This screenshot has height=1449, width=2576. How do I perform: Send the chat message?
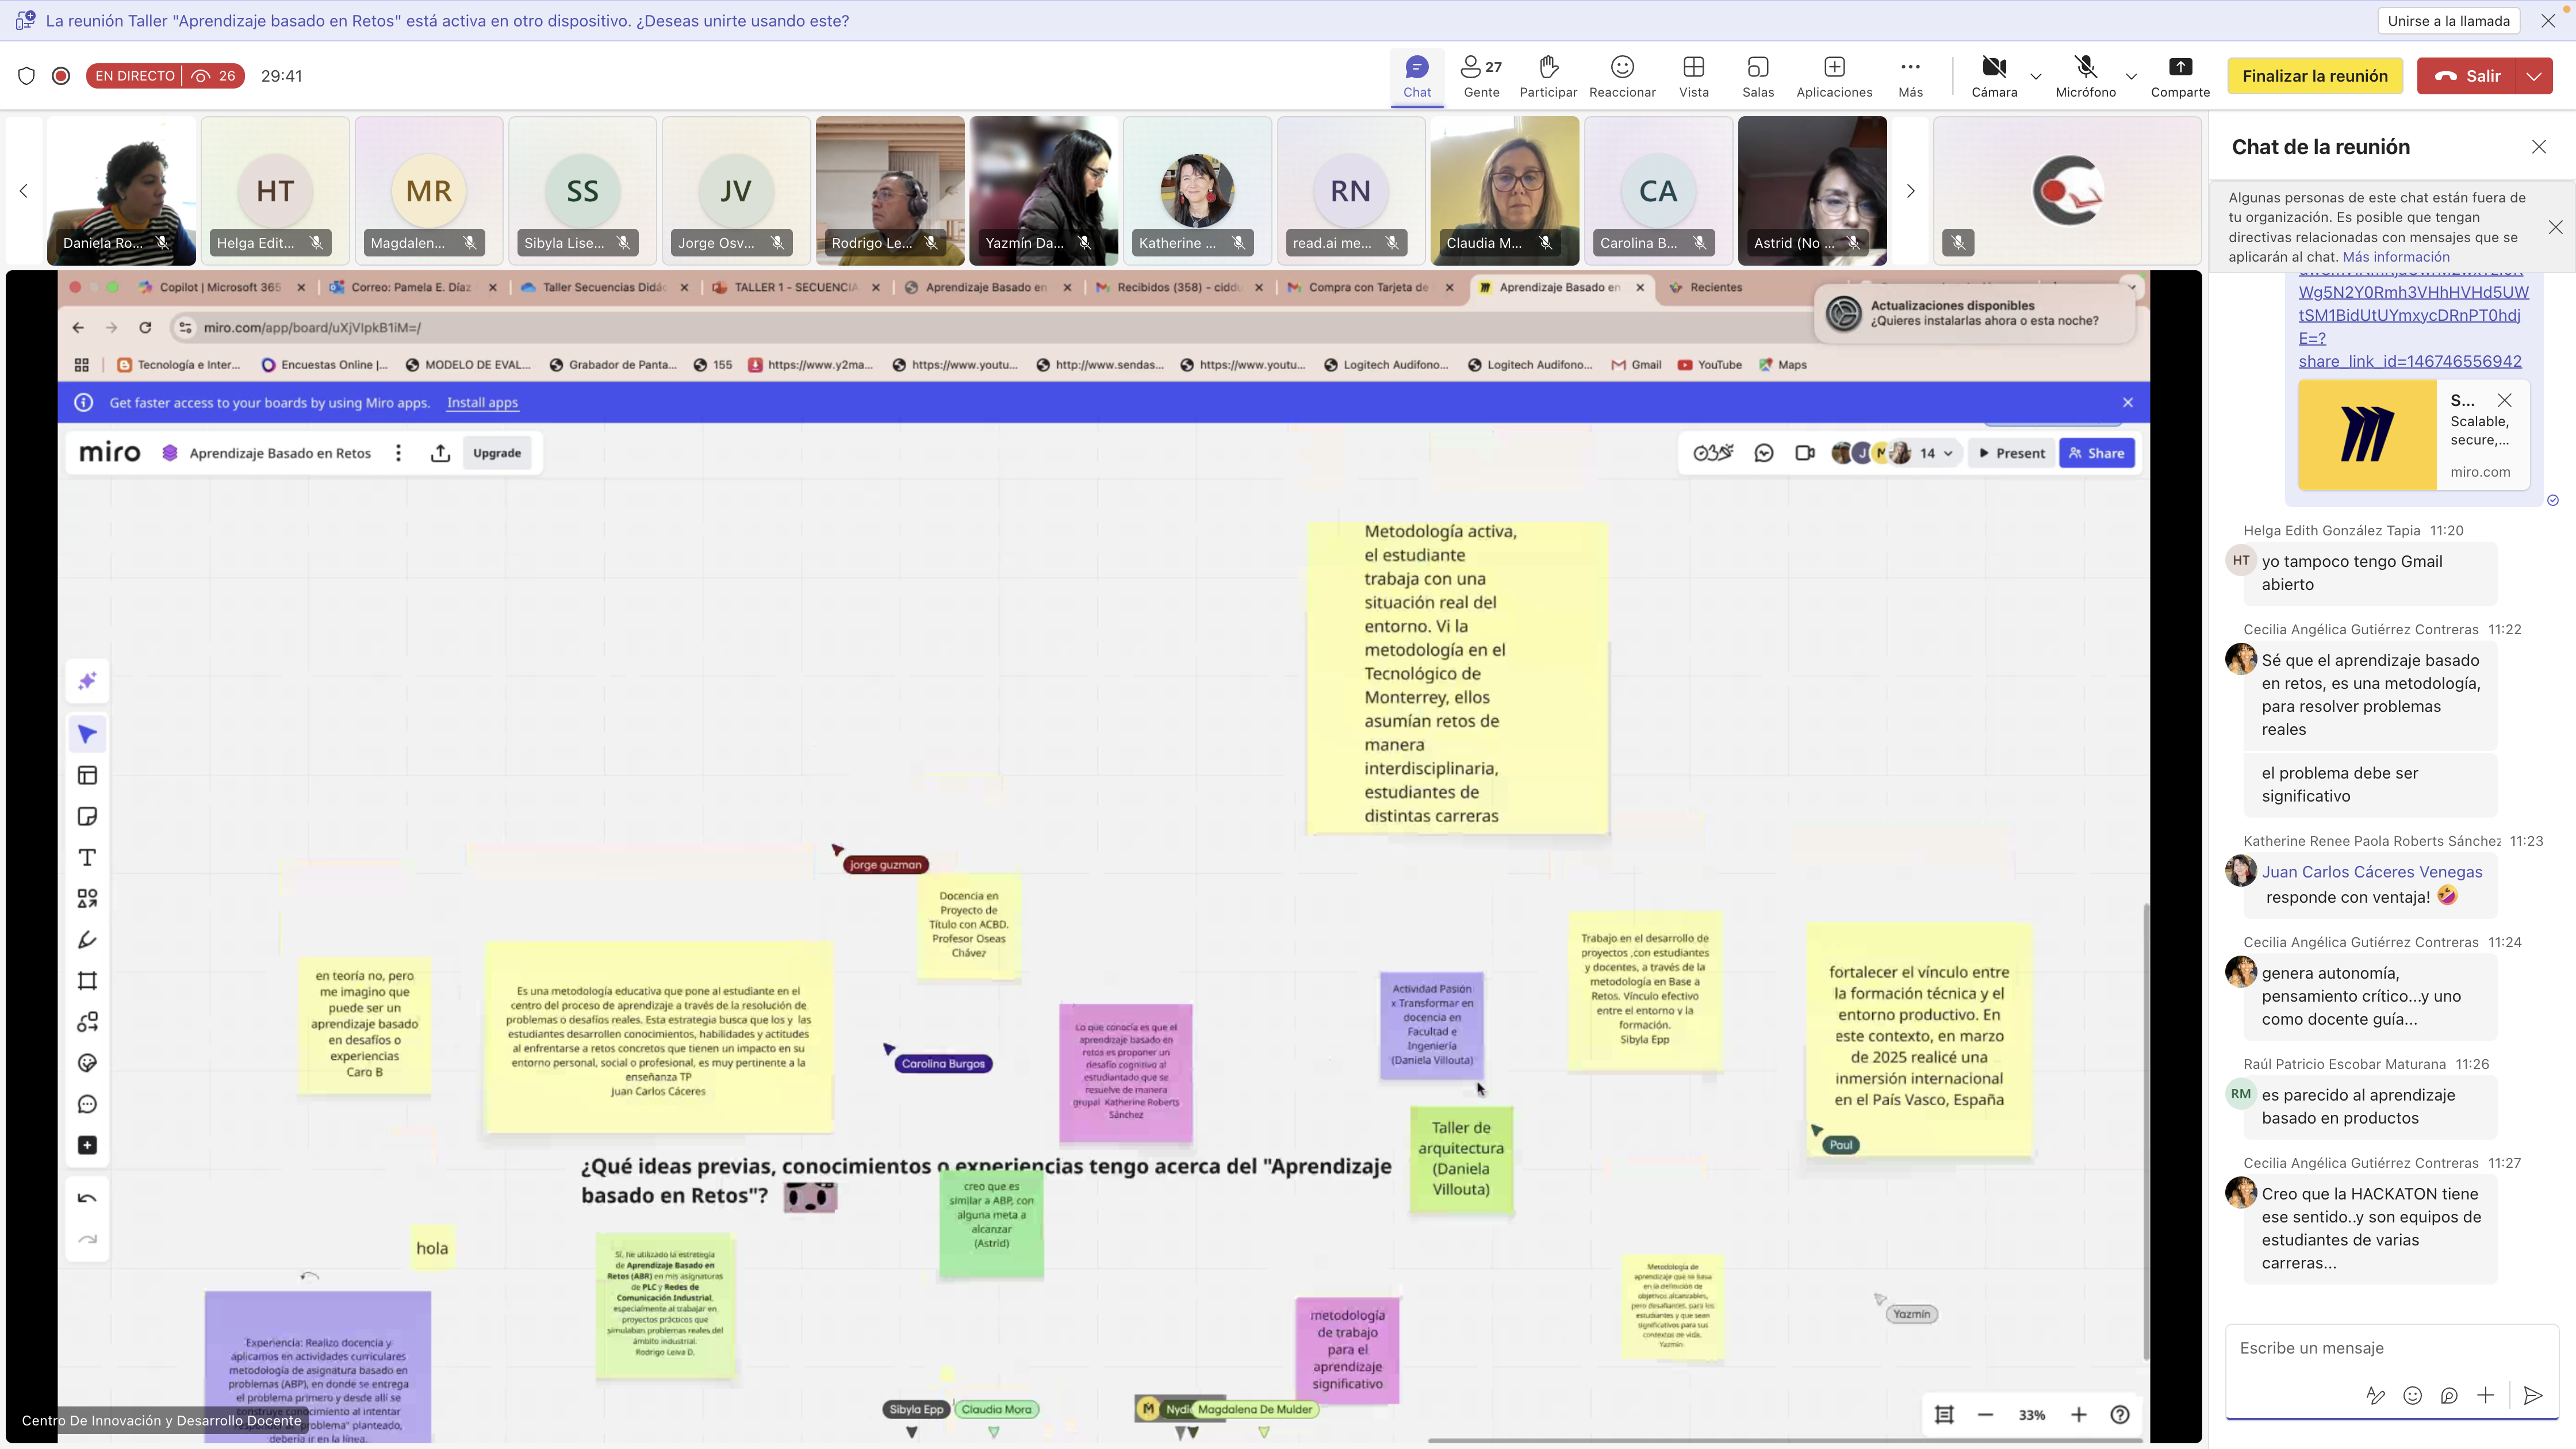point(2532,1396)
